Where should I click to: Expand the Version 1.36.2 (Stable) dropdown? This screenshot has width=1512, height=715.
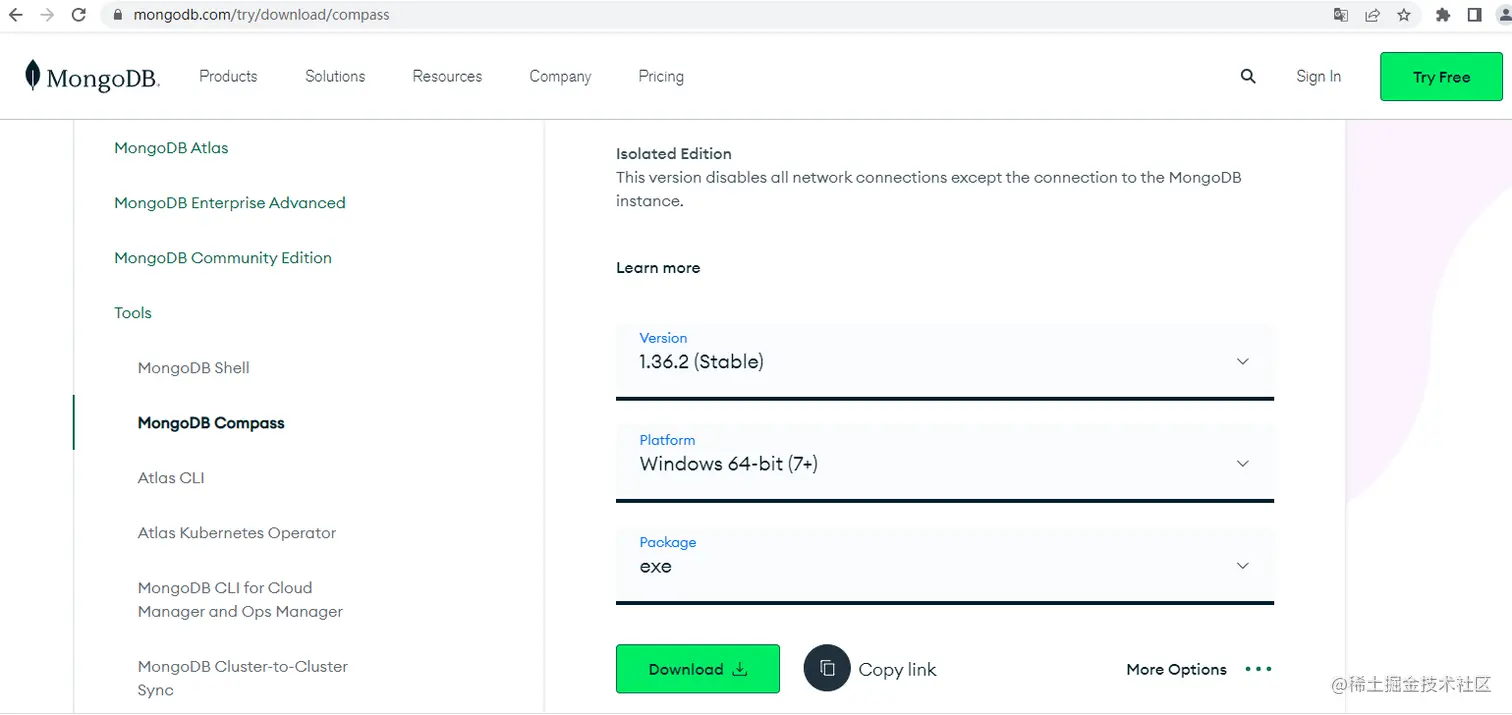click(x=945, y=361)
